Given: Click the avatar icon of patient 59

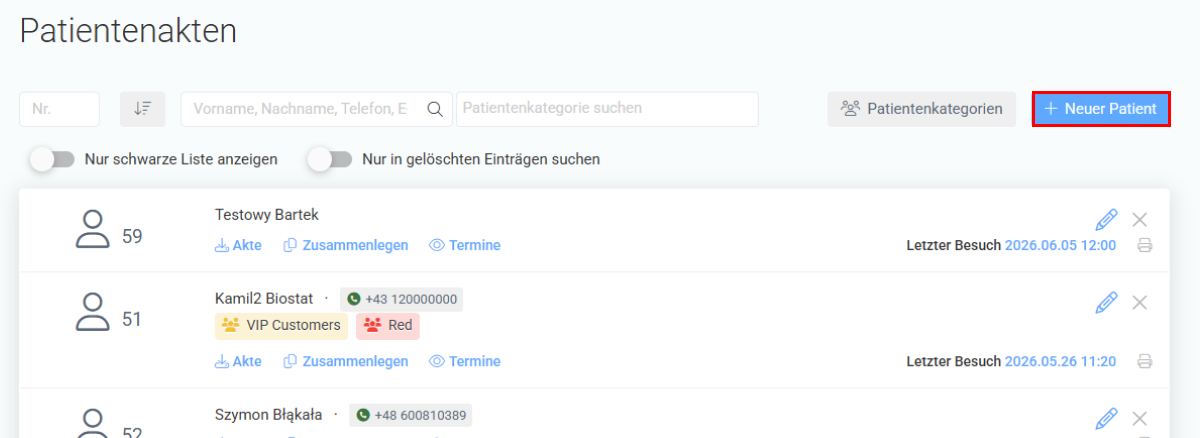Looking at the screenshot, I should [x=93, y=228].
